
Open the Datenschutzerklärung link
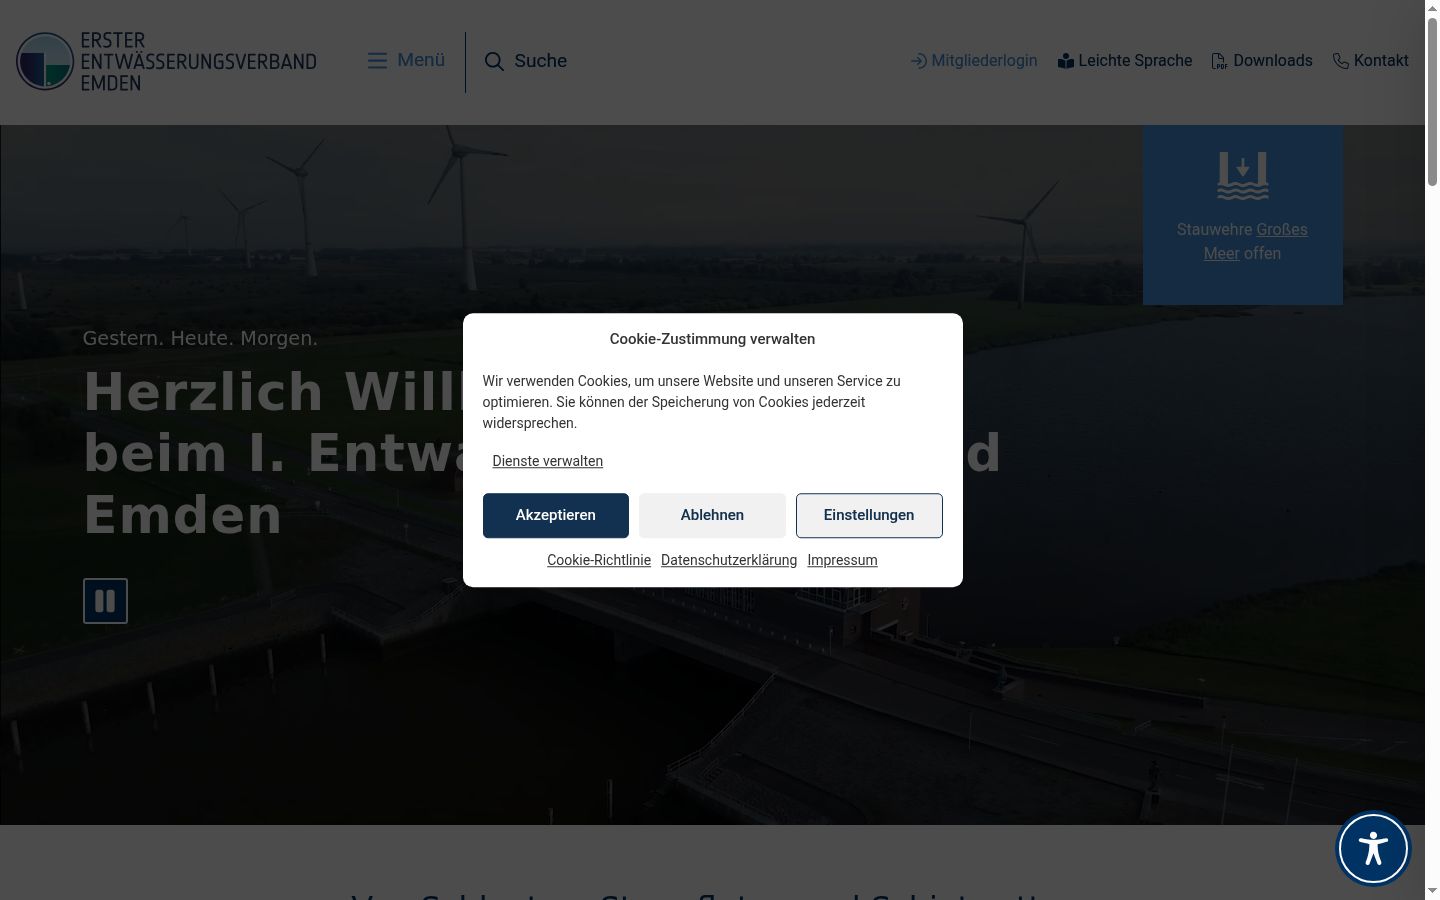click(729, 560)
